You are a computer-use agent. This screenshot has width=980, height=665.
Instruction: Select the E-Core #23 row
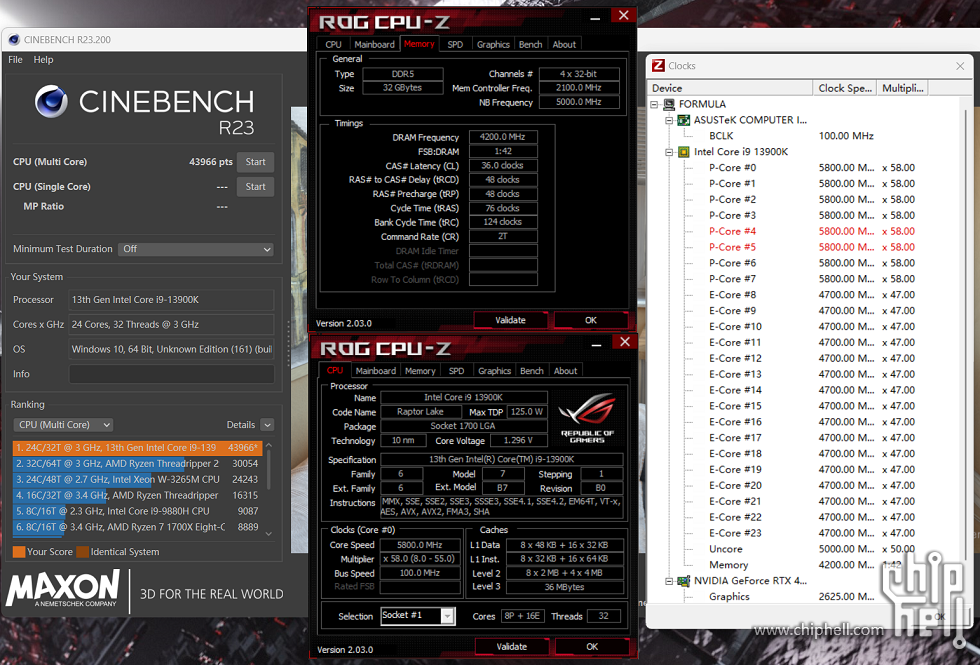735,533
